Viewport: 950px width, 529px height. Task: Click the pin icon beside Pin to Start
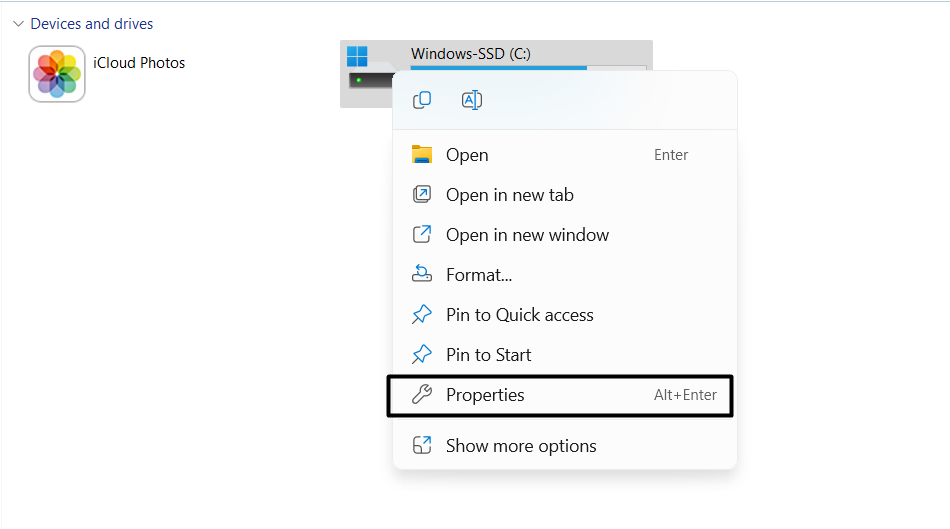coord(422,355)
